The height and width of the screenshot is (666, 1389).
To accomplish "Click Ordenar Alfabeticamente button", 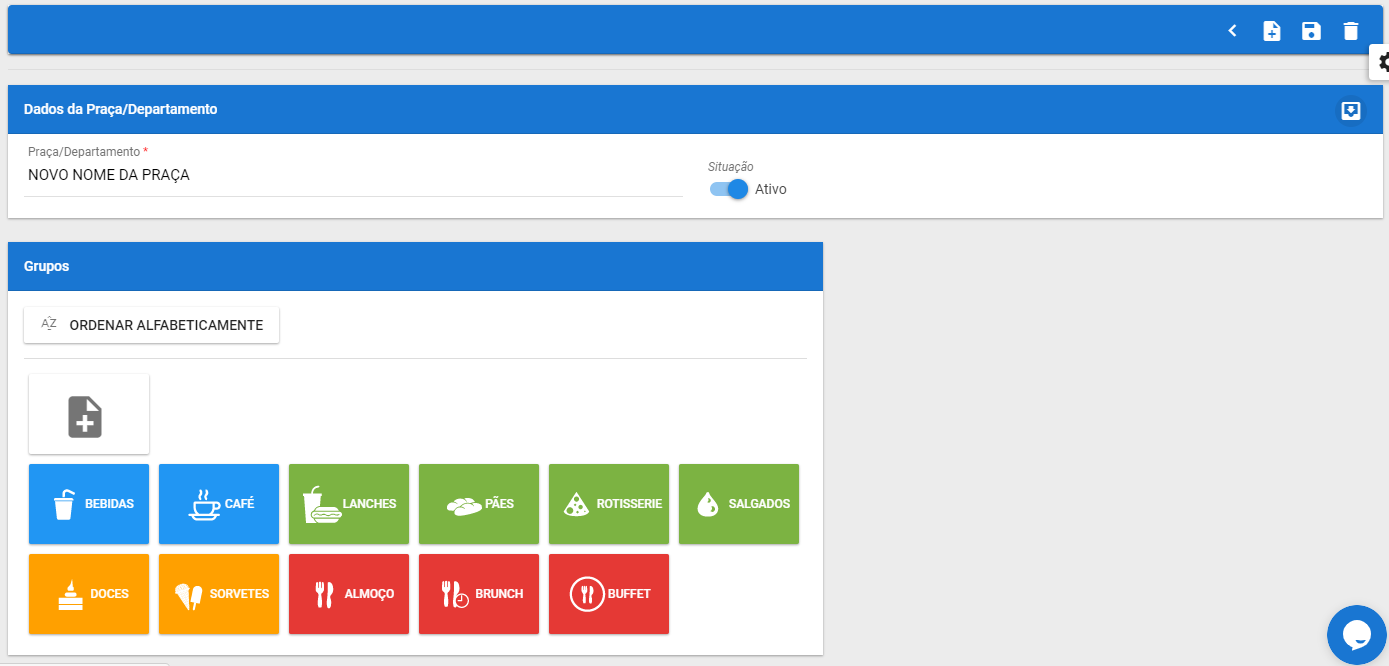I will pyautogui.click(x=151, y=325).
